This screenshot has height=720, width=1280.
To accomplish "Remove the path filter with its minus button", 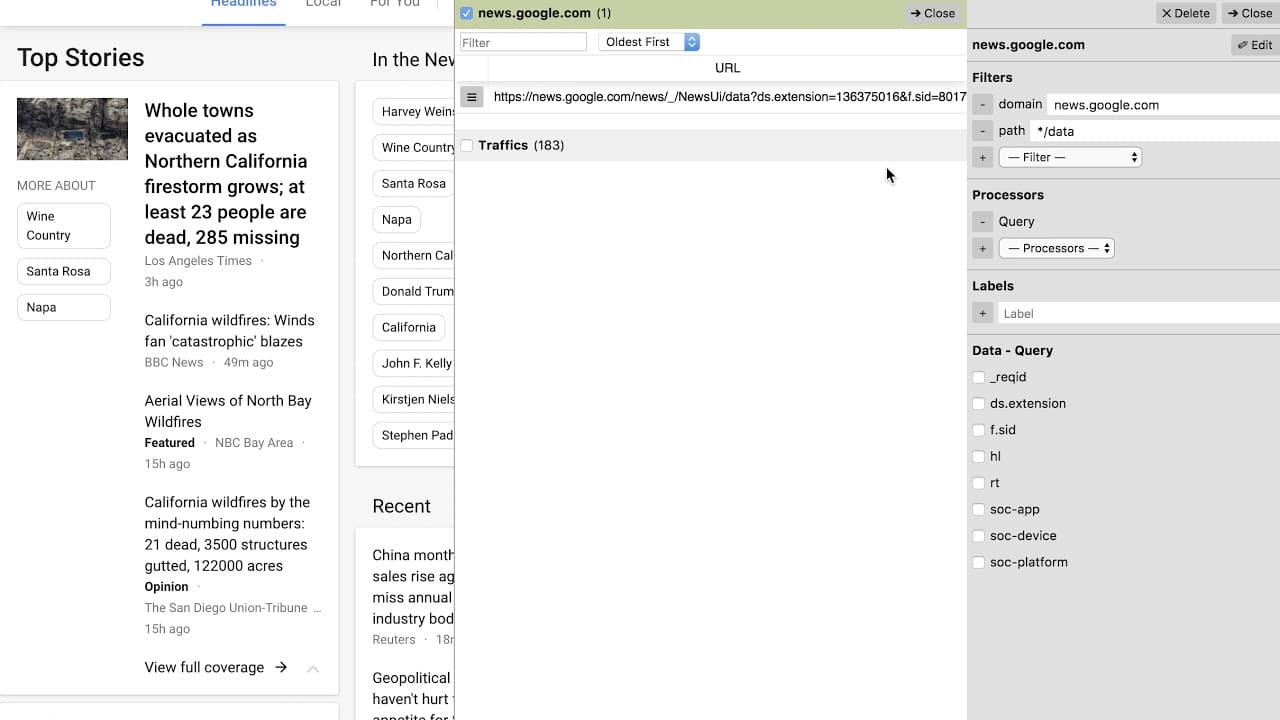I will tap(983, 131).
